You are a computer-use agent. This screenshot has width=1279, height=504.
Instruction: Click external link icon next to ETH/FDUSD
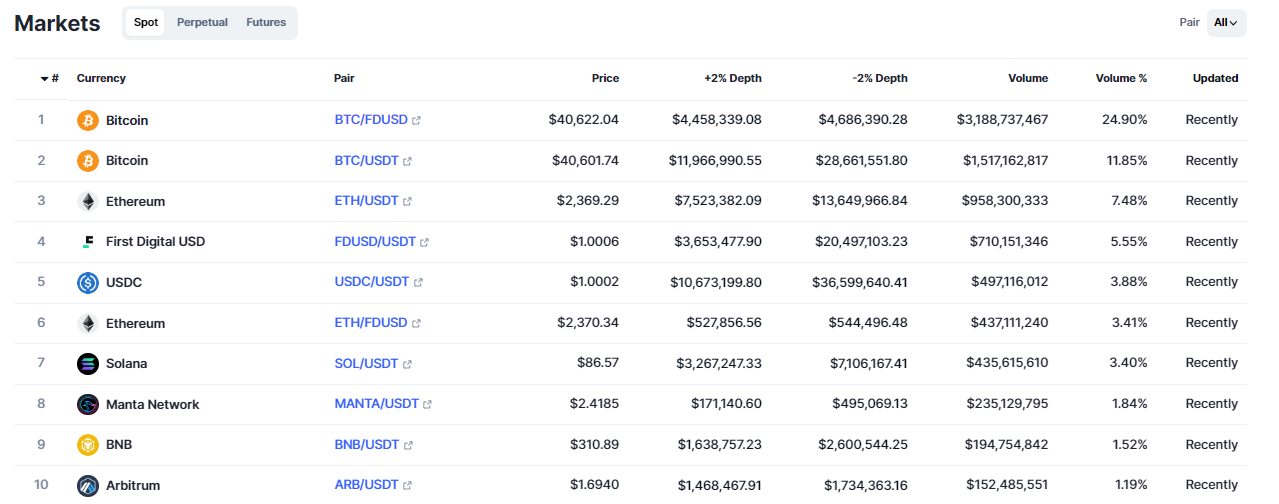pos(417,323)
